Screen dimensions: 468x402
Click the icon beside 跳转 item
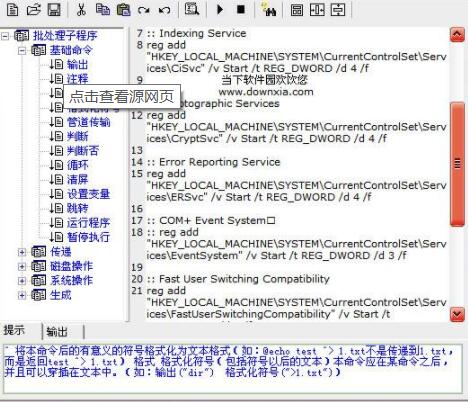(x=56, y=208)
